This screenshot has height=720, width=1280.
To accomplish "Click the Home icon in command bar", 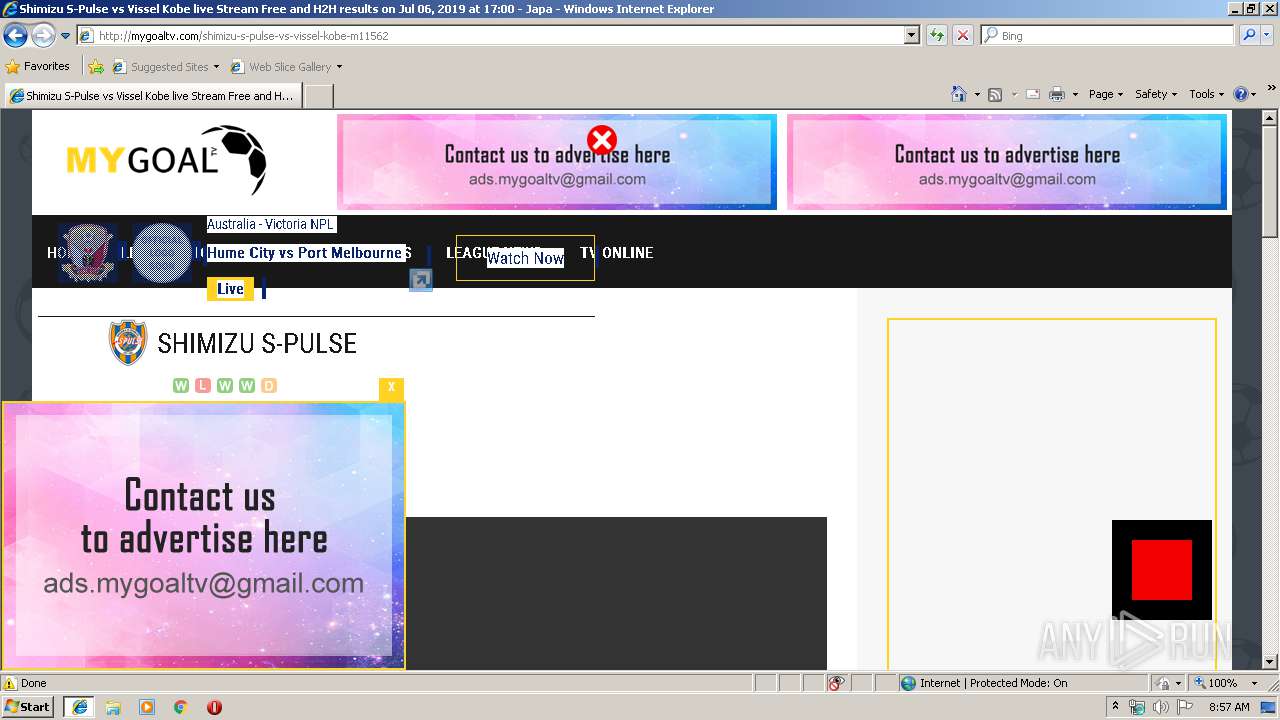I will click(959, 94).
